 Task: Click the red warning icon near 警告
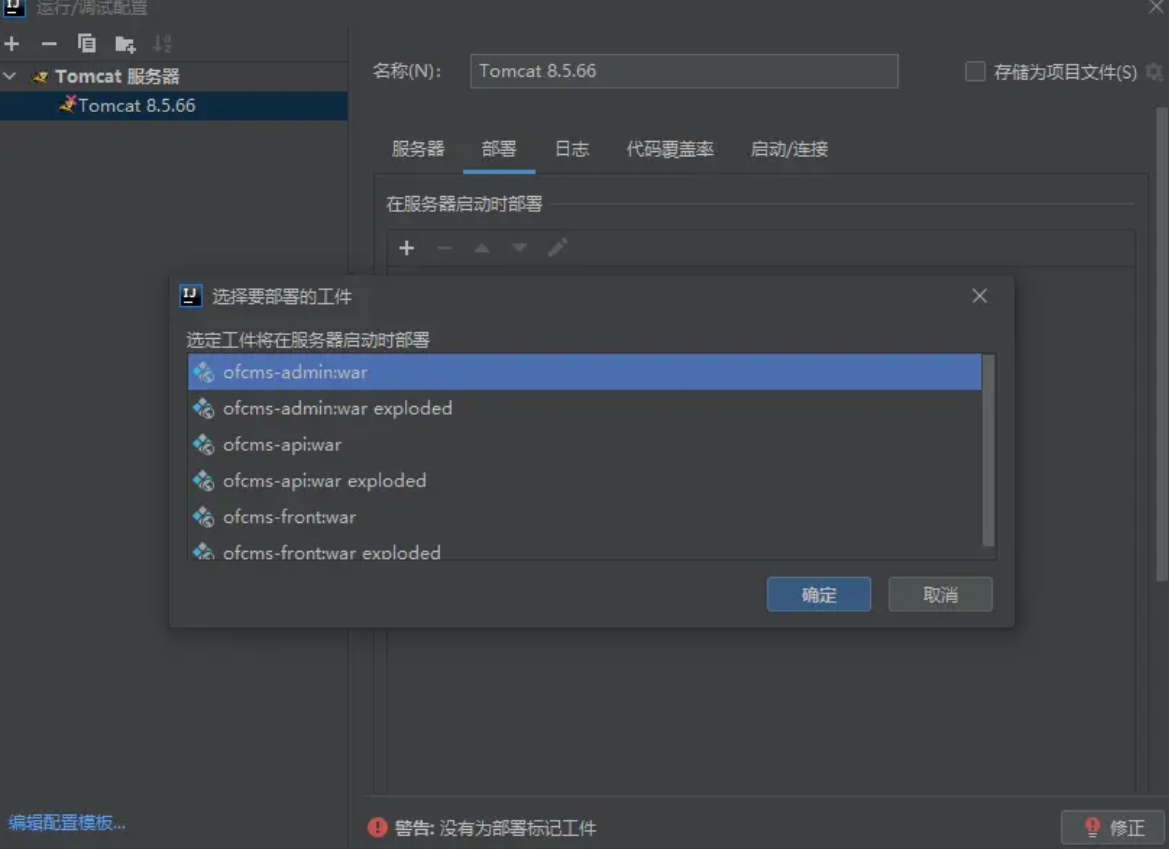377,827
